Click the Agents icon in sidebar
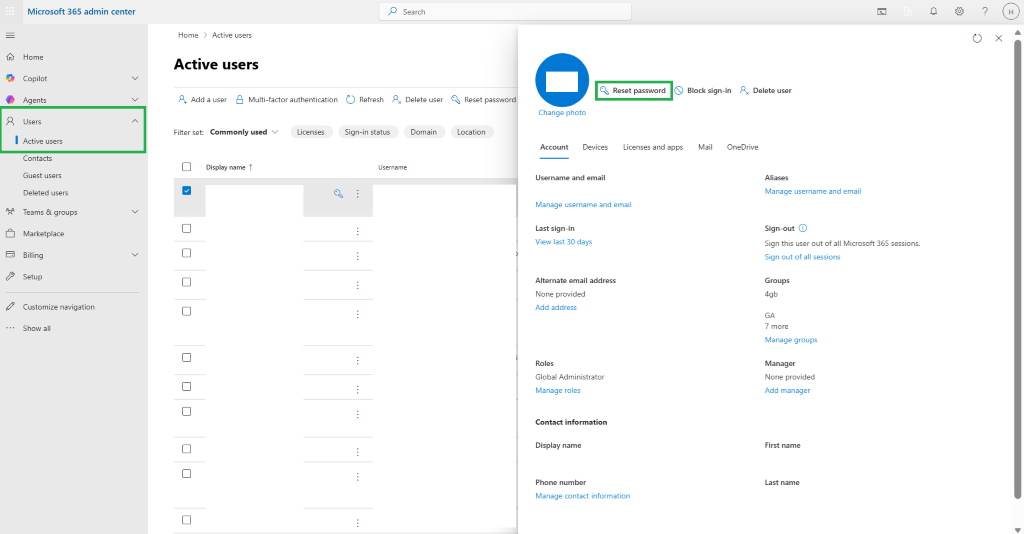This screenshot has height=534, width=1024. point(10,100)
